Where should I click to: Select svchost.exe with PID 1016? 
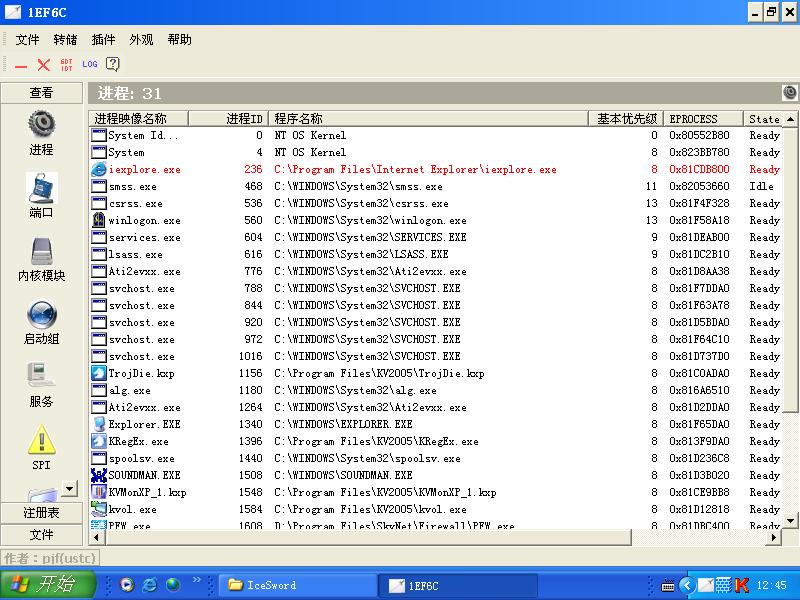click(x=436, y=356)
